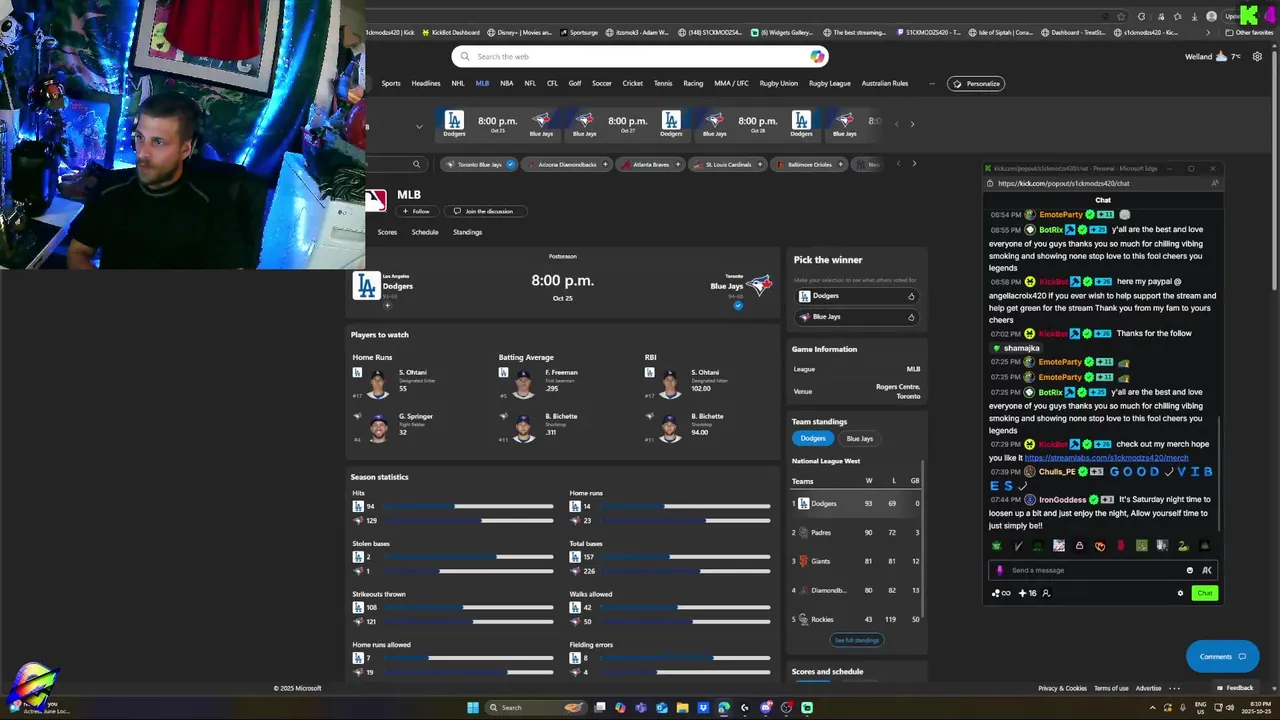Viewport: 1280px width, 720px height.
Task: Open the Headlines tab
Action: pos(426,83)
